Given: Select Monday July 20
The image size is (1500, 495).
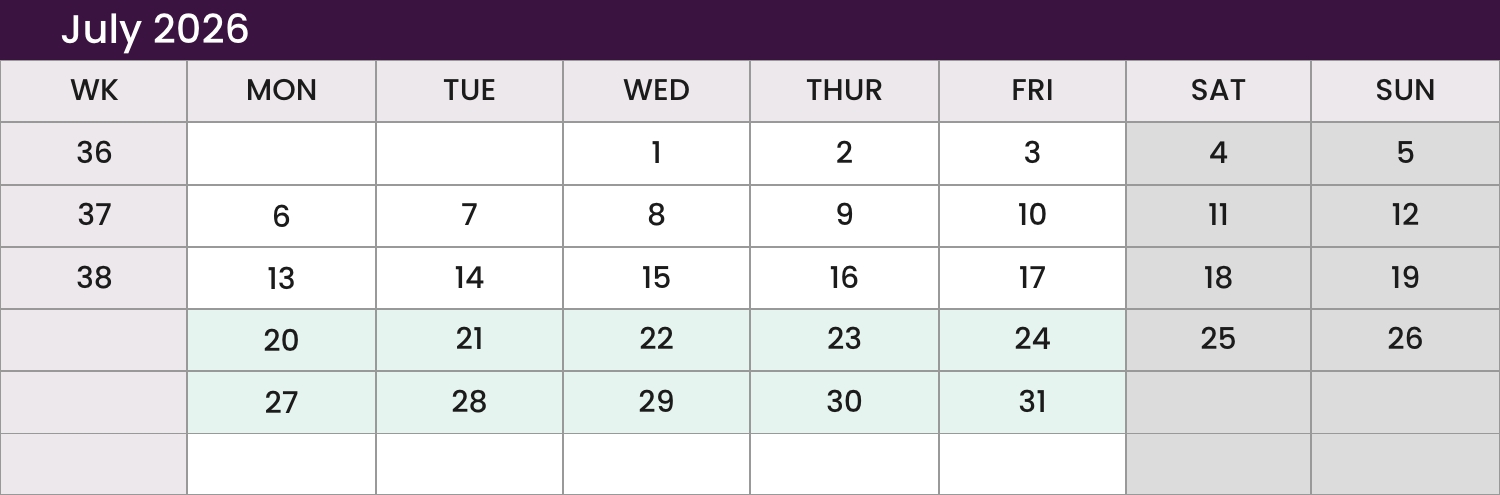Looking at the screenshot, I should pos(281,340).
